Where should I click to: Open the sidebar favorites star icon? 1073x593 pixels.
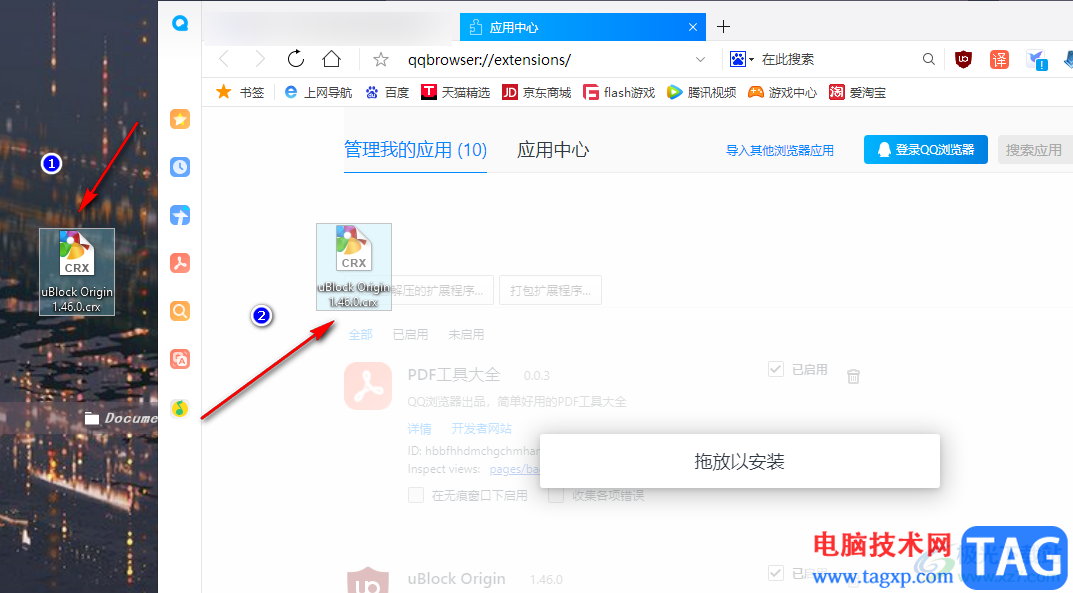click(x=180, y=119)
